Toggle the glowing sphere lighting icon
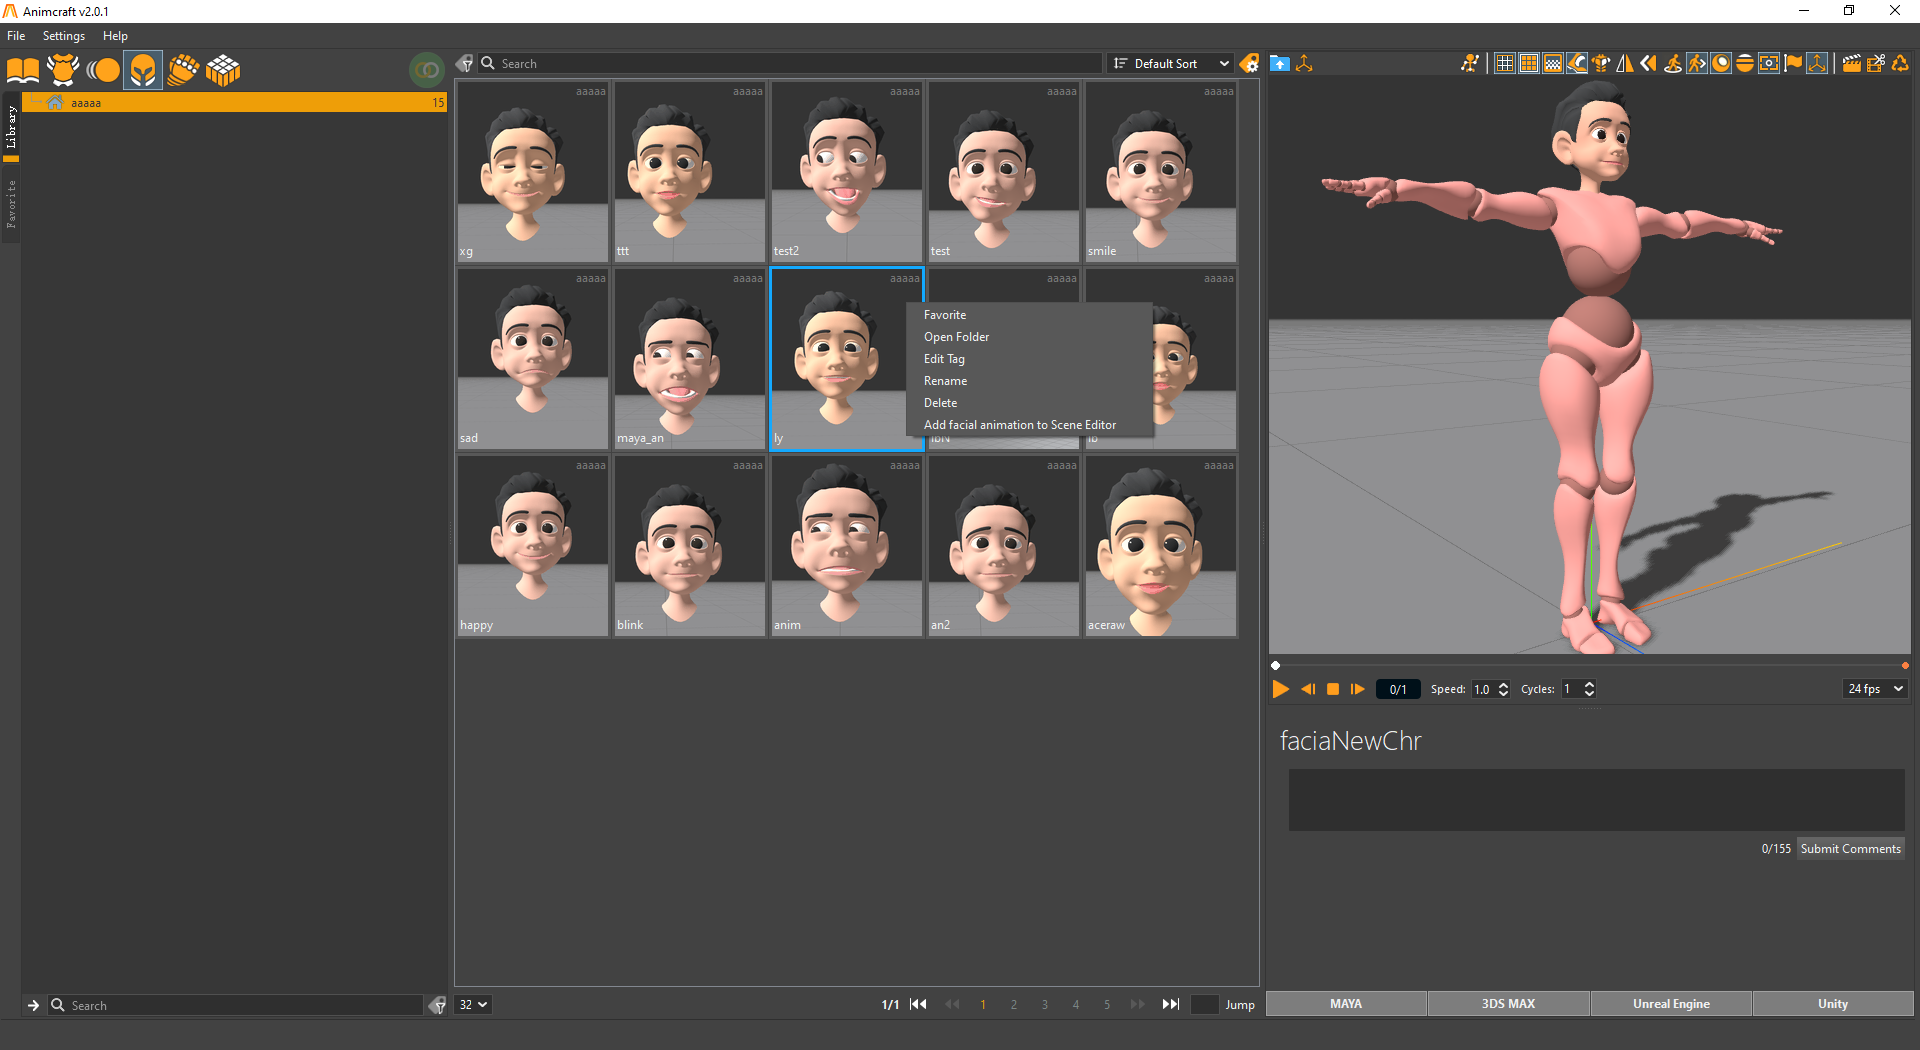1920x1050 pixels. click(x=1721, y=63)
